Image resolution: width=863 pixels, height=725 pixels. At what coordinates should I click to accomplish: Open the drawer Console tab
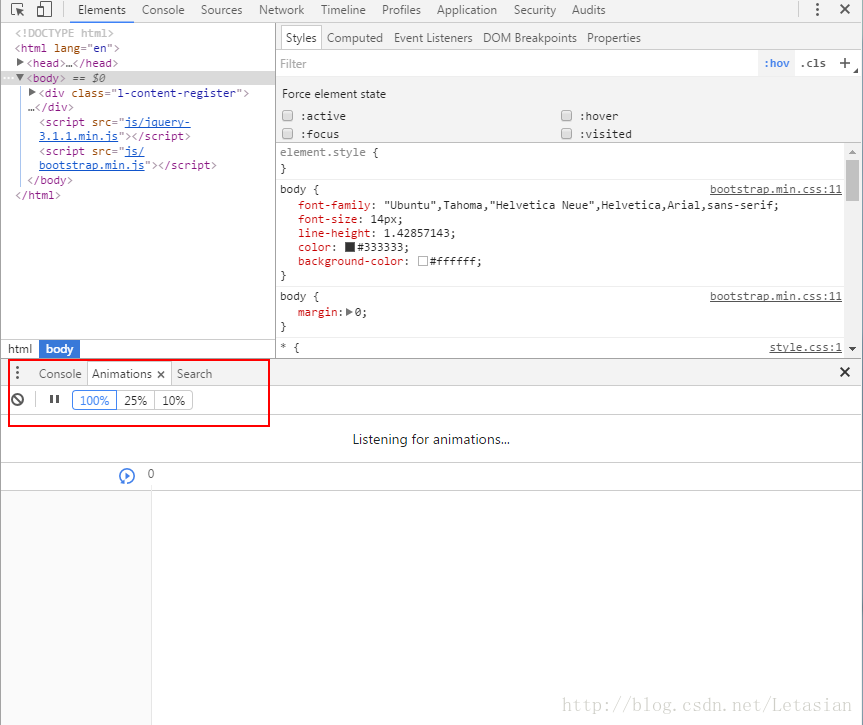[60, 374]
